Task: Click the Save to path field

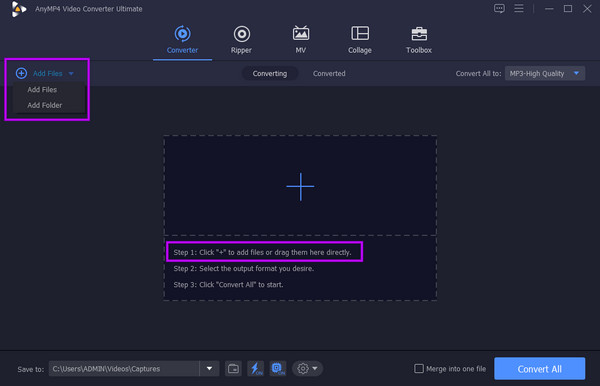Action: (x=124, y=369)
